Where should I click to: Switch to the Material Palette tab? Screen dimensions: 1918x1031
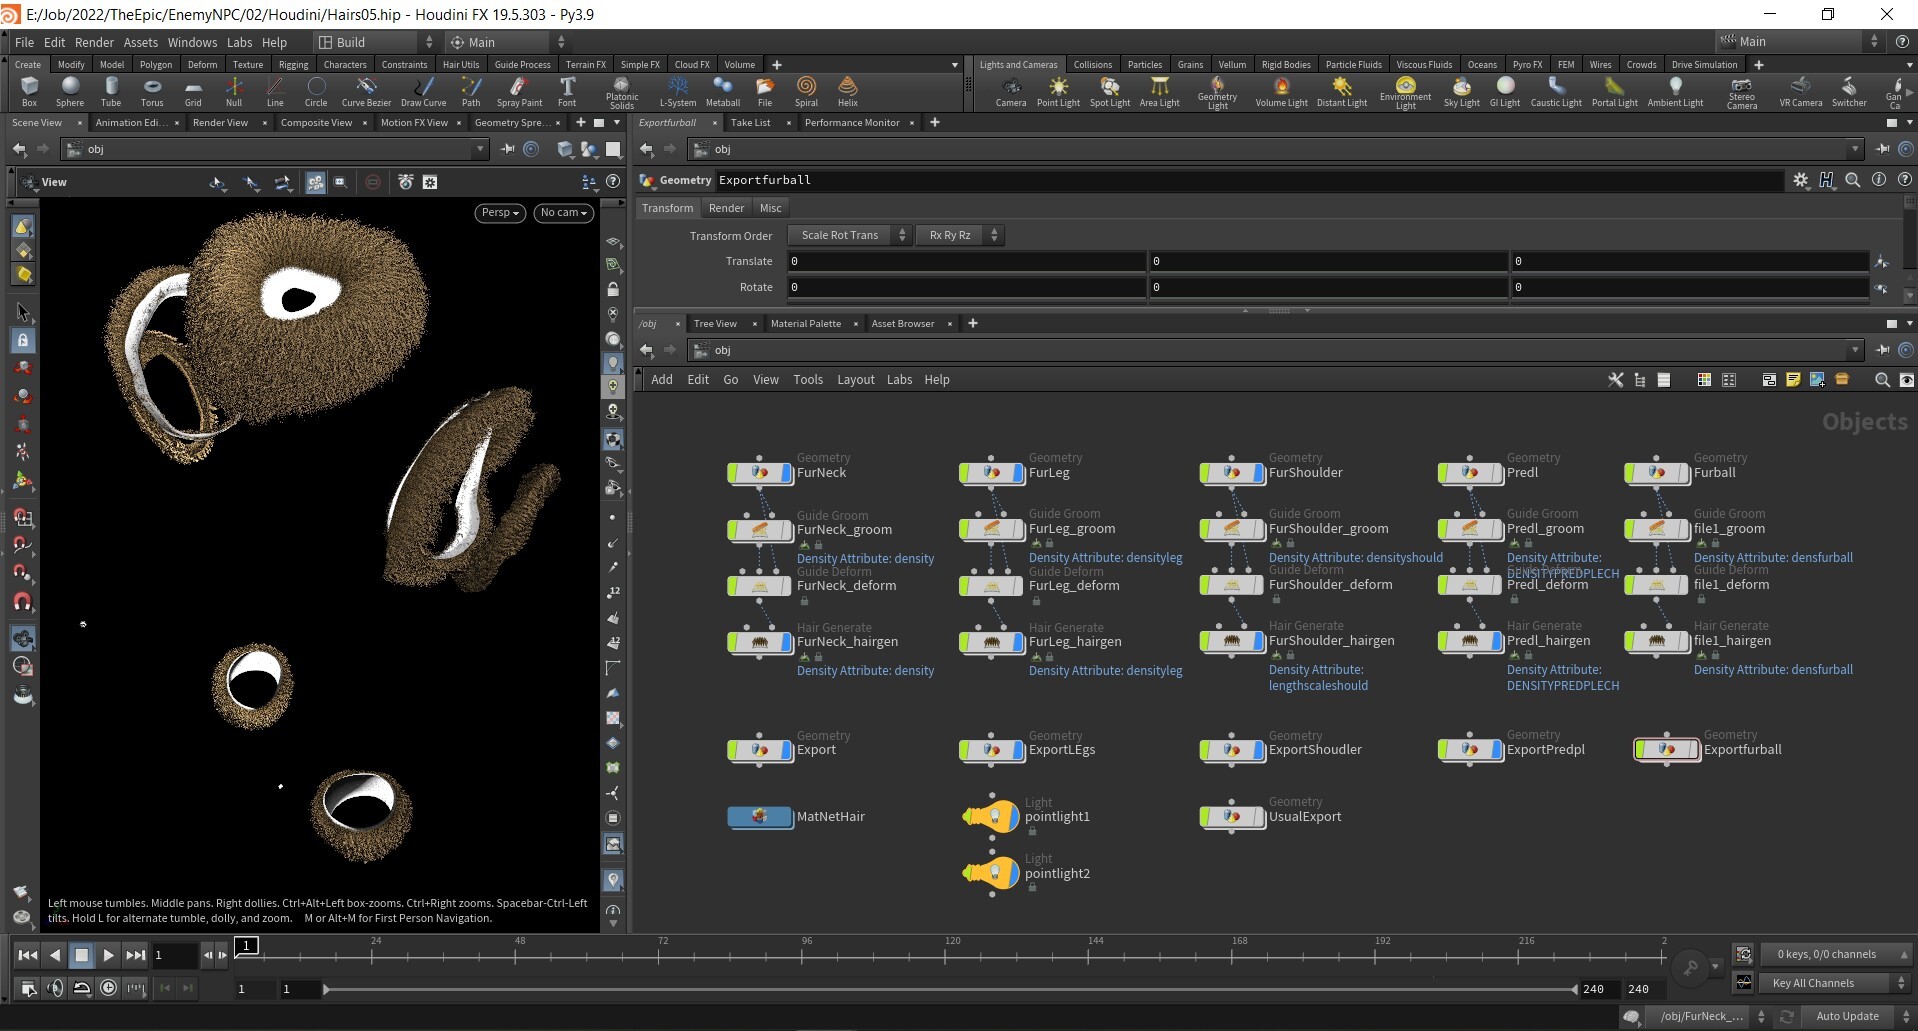point(805,323)
